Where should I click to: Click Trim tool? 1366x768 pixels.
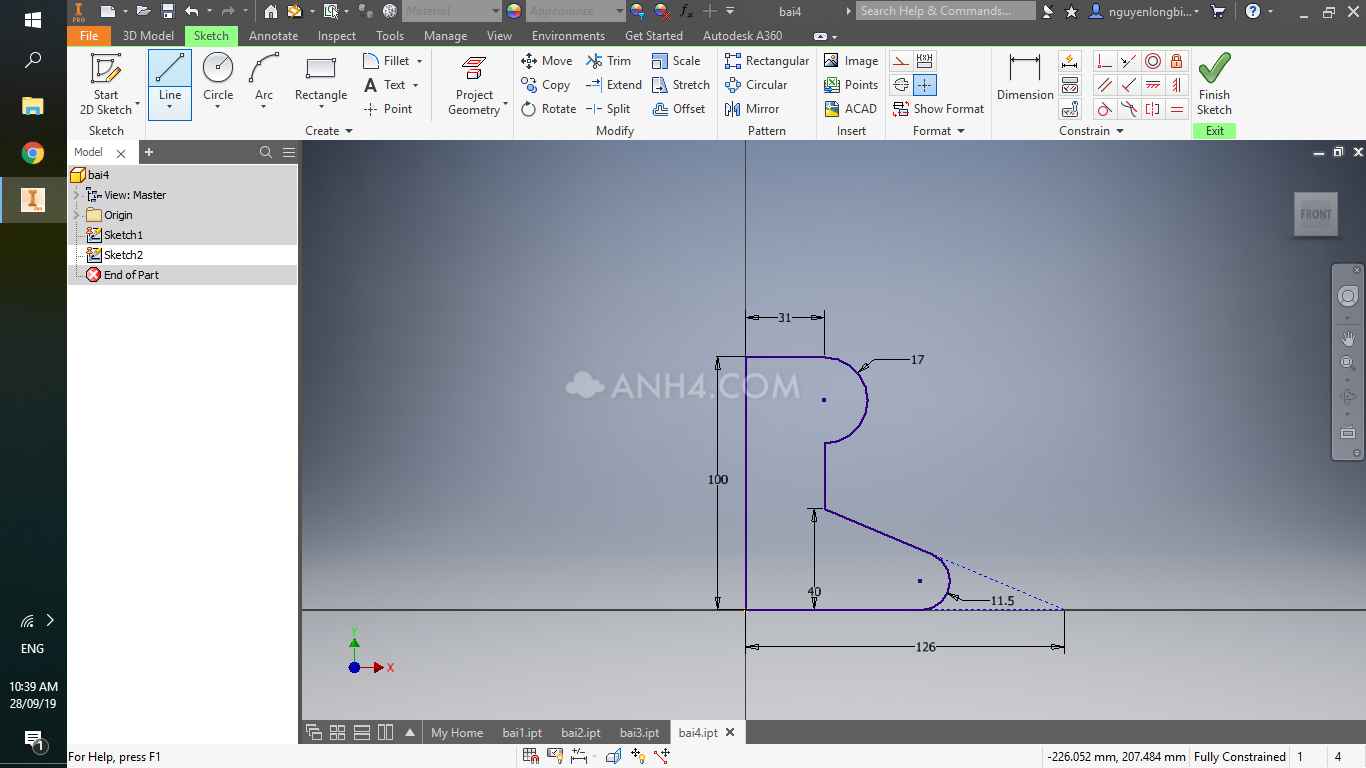pos(608,61)
